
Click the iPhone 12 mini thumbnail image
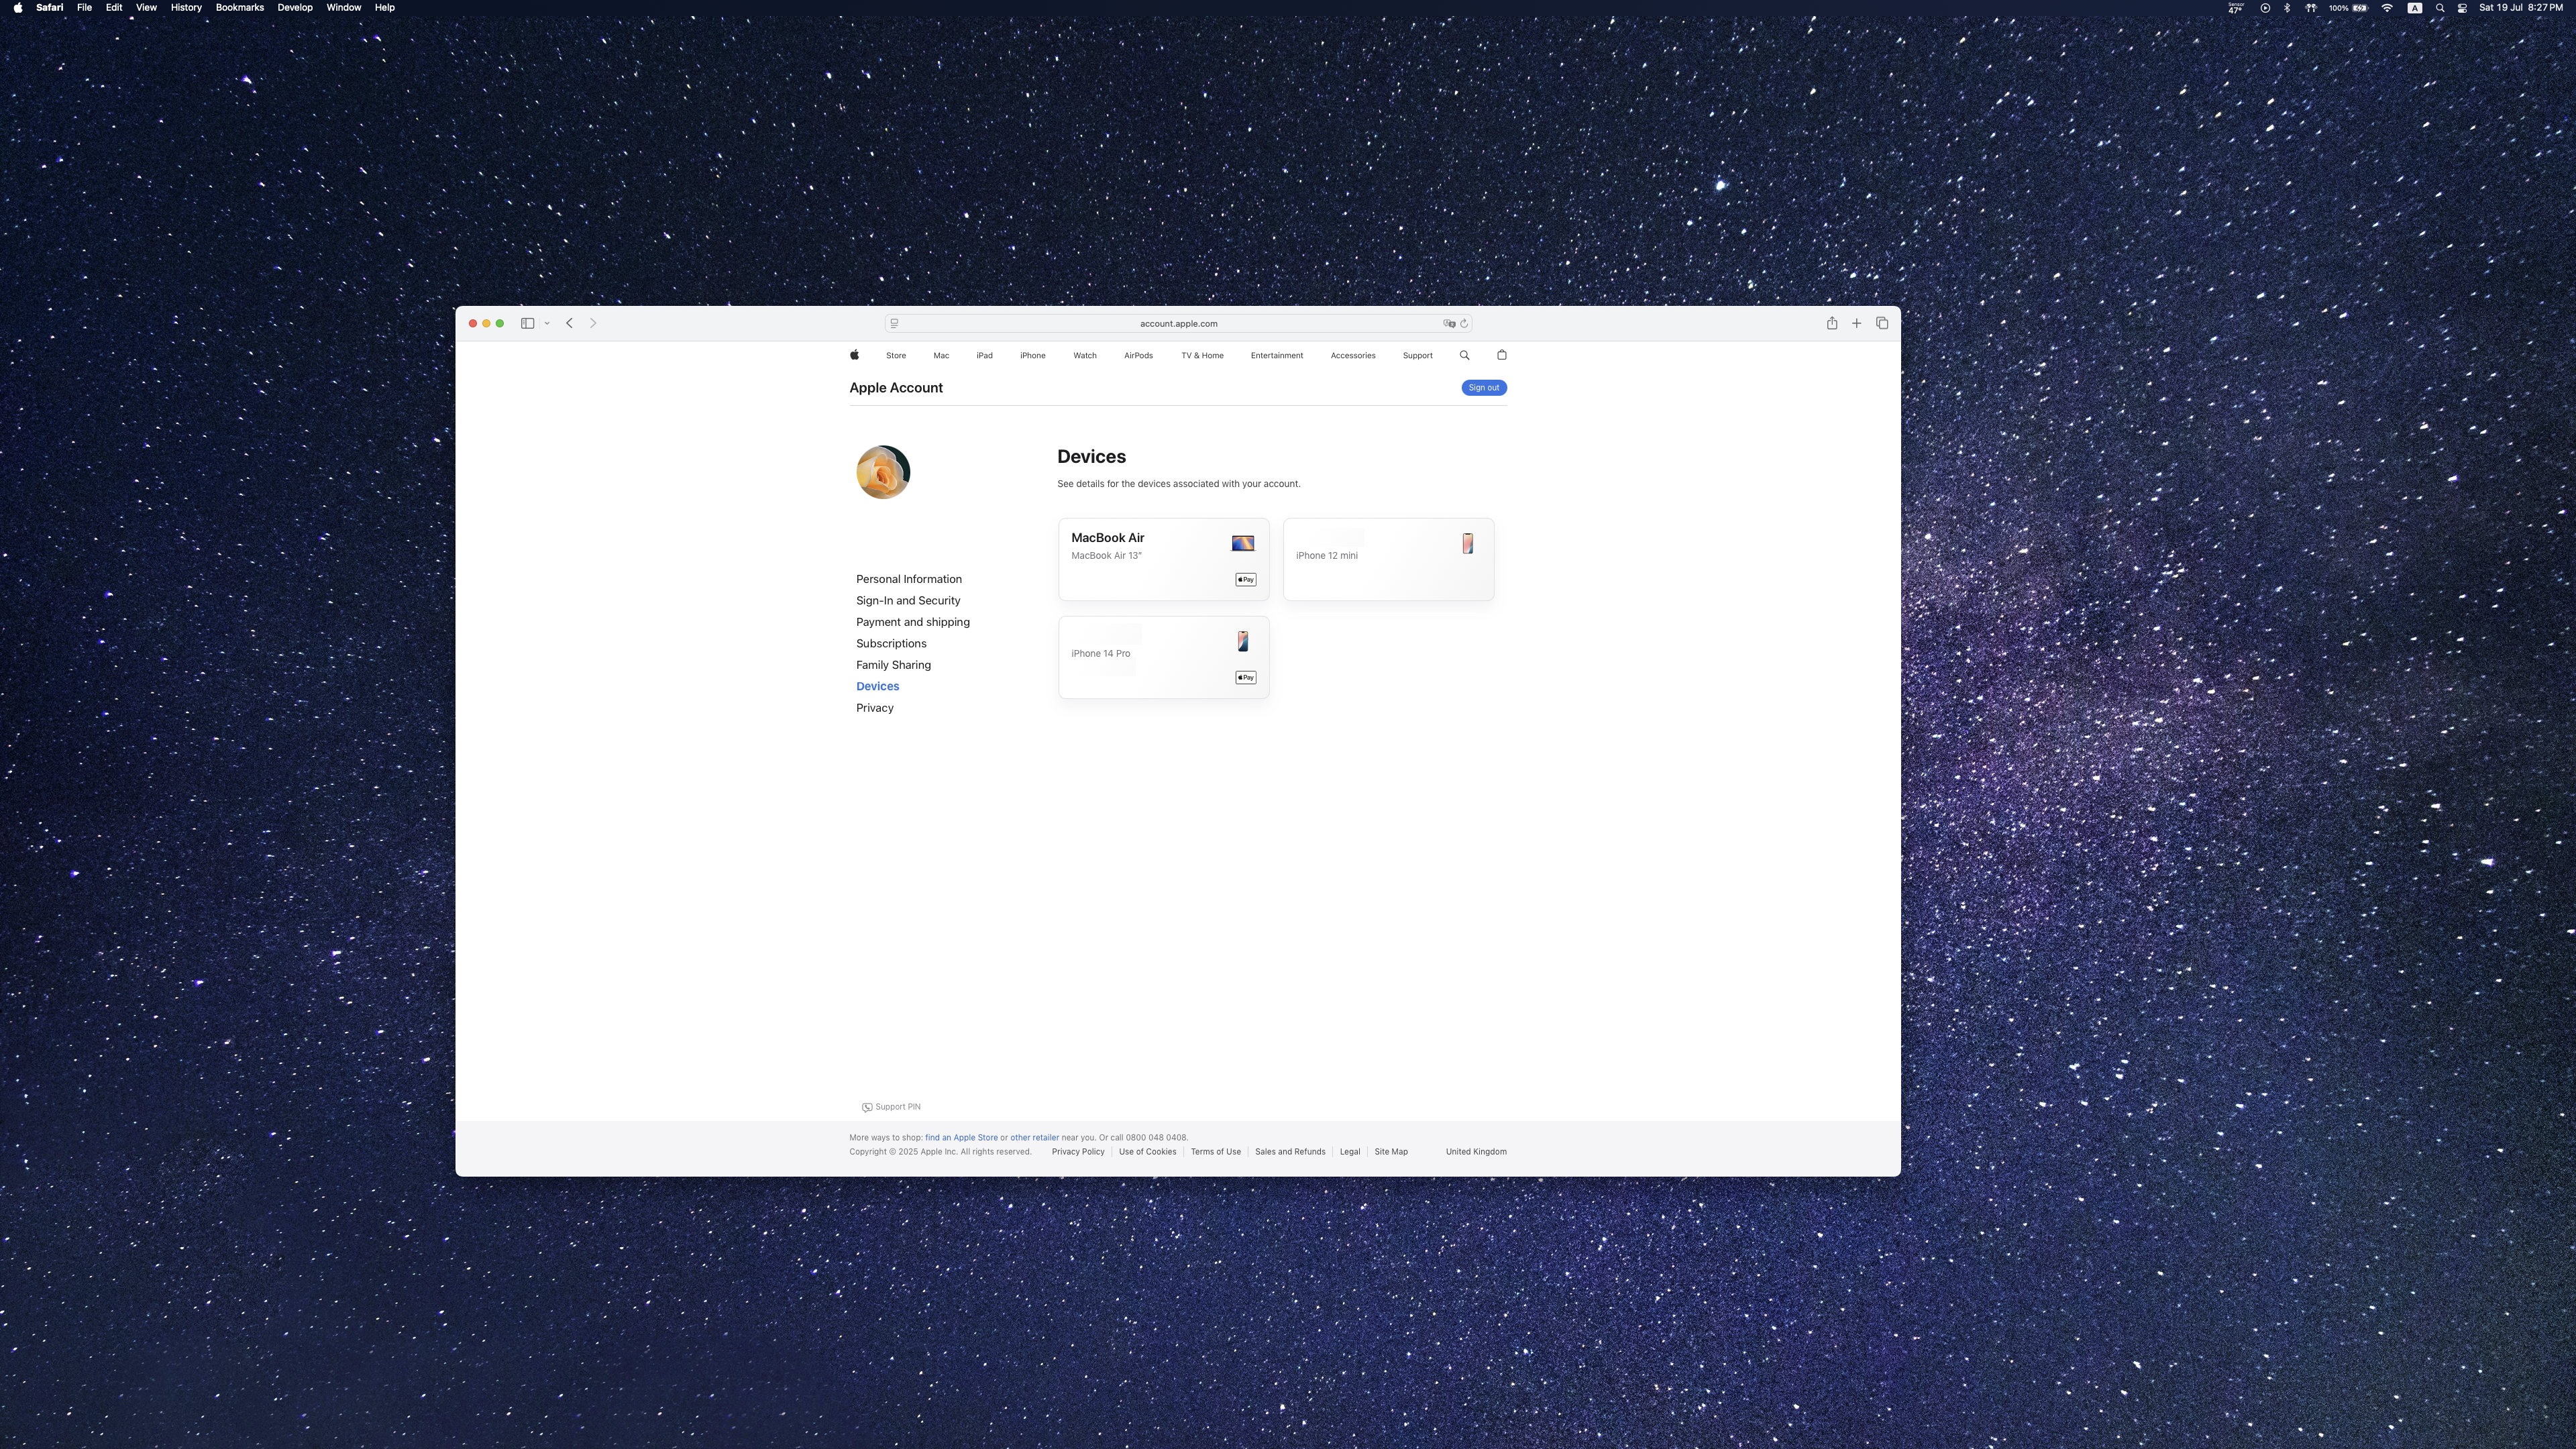[1468, 543]
